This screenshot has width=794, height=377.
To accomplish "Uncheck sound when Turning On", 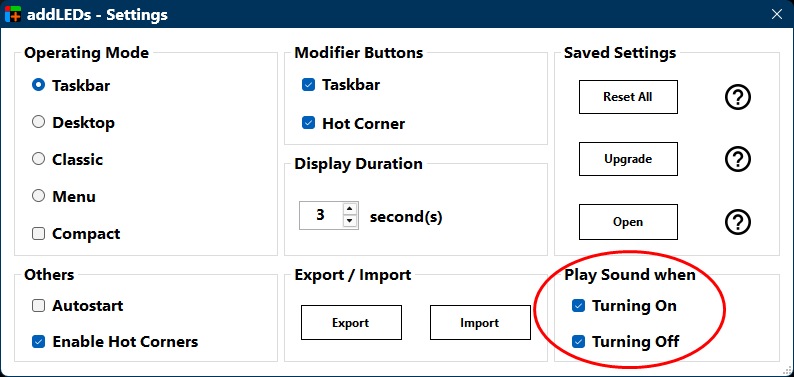I will (578, 306).
